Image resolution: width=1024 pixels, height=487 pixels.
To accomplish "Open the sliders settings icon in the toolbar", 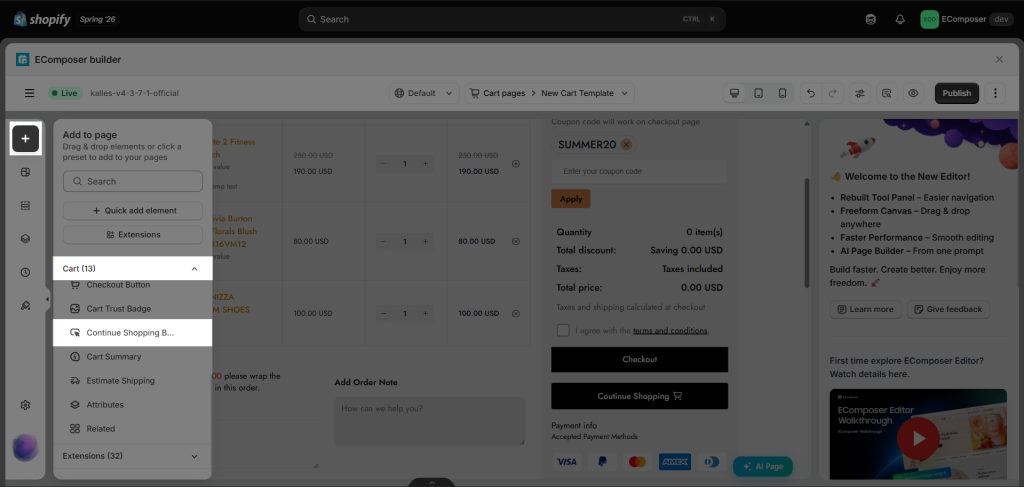I will pos(859,93).
